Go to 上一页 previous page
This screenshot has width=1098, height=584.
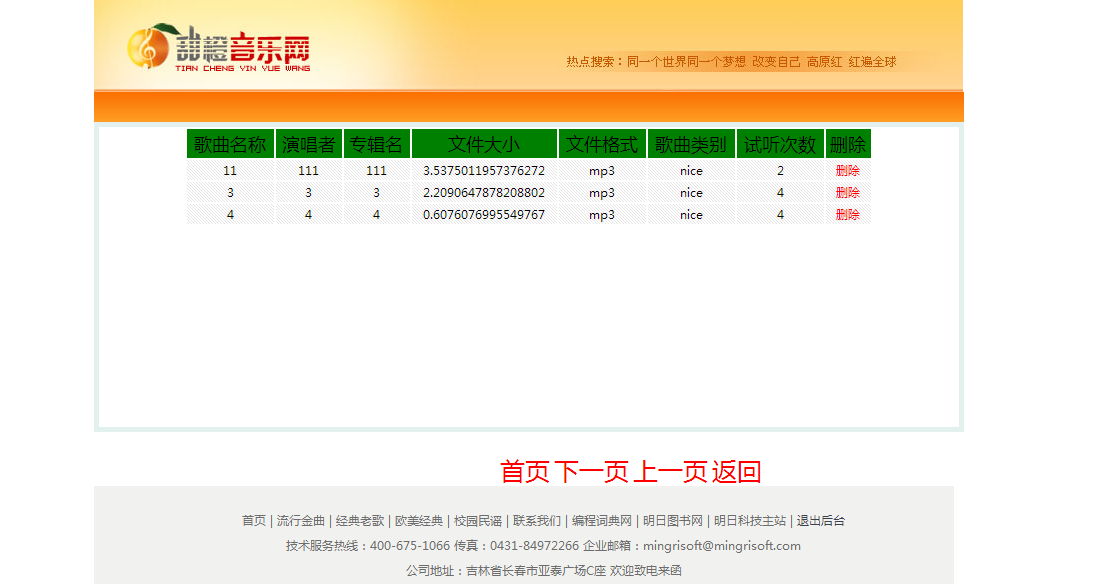pos(670,471)
